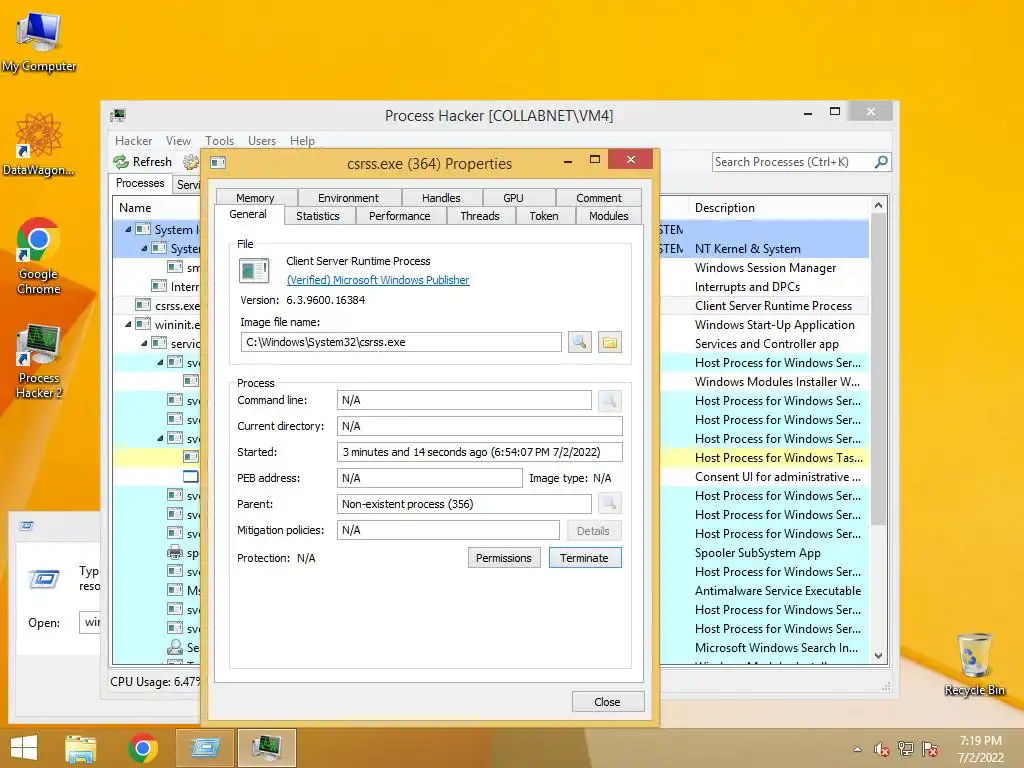Image resolution: width=1024 pixels, height=768 pixels.
Task: Click the magnifier icon next to the image file name
Action: click(579, 342)
